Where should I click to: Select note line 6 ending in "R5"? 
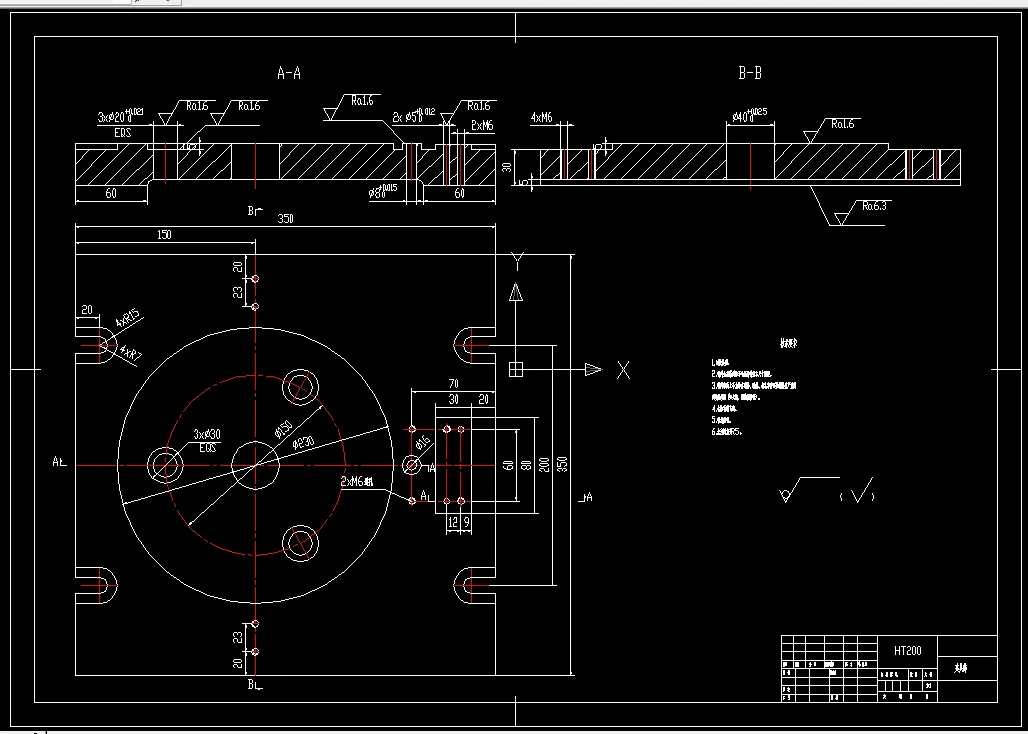pos(726,433)
